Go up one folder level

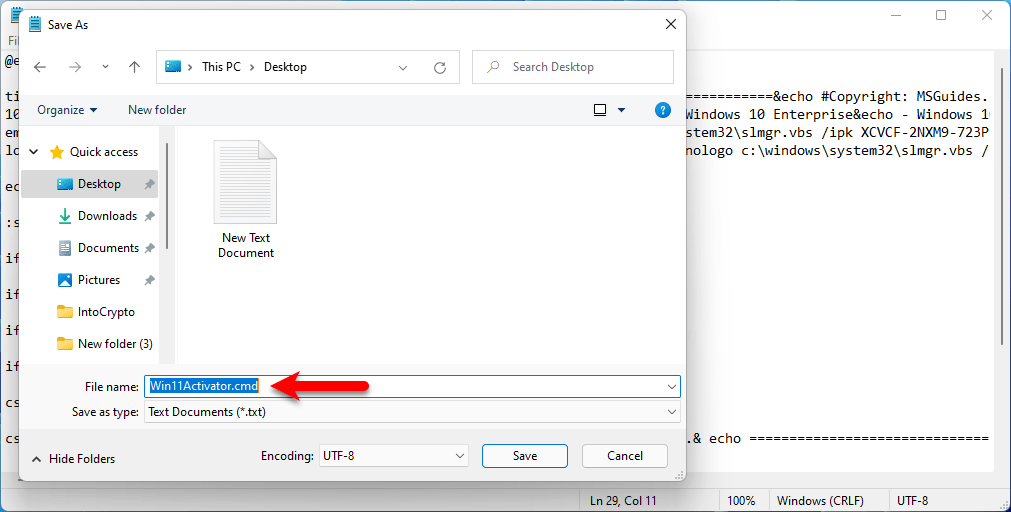(x=134, y=67)
